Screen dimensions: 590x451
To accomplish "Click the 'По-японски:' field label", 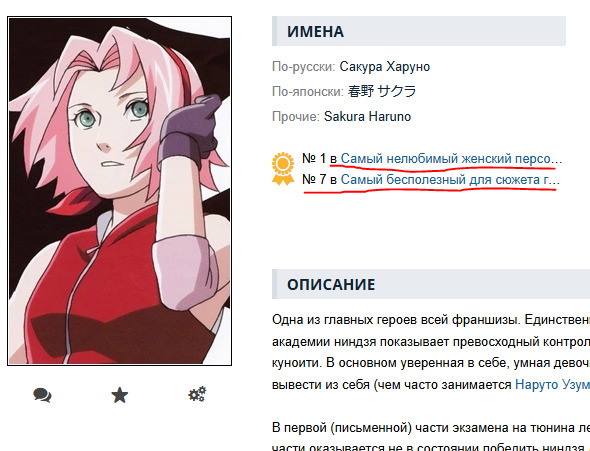I will [307, 91].
